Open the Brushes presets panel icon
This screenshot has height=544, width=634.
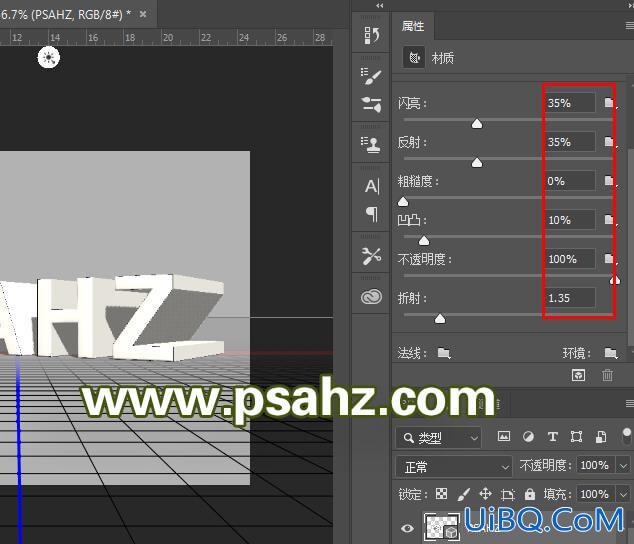point(371,104)
